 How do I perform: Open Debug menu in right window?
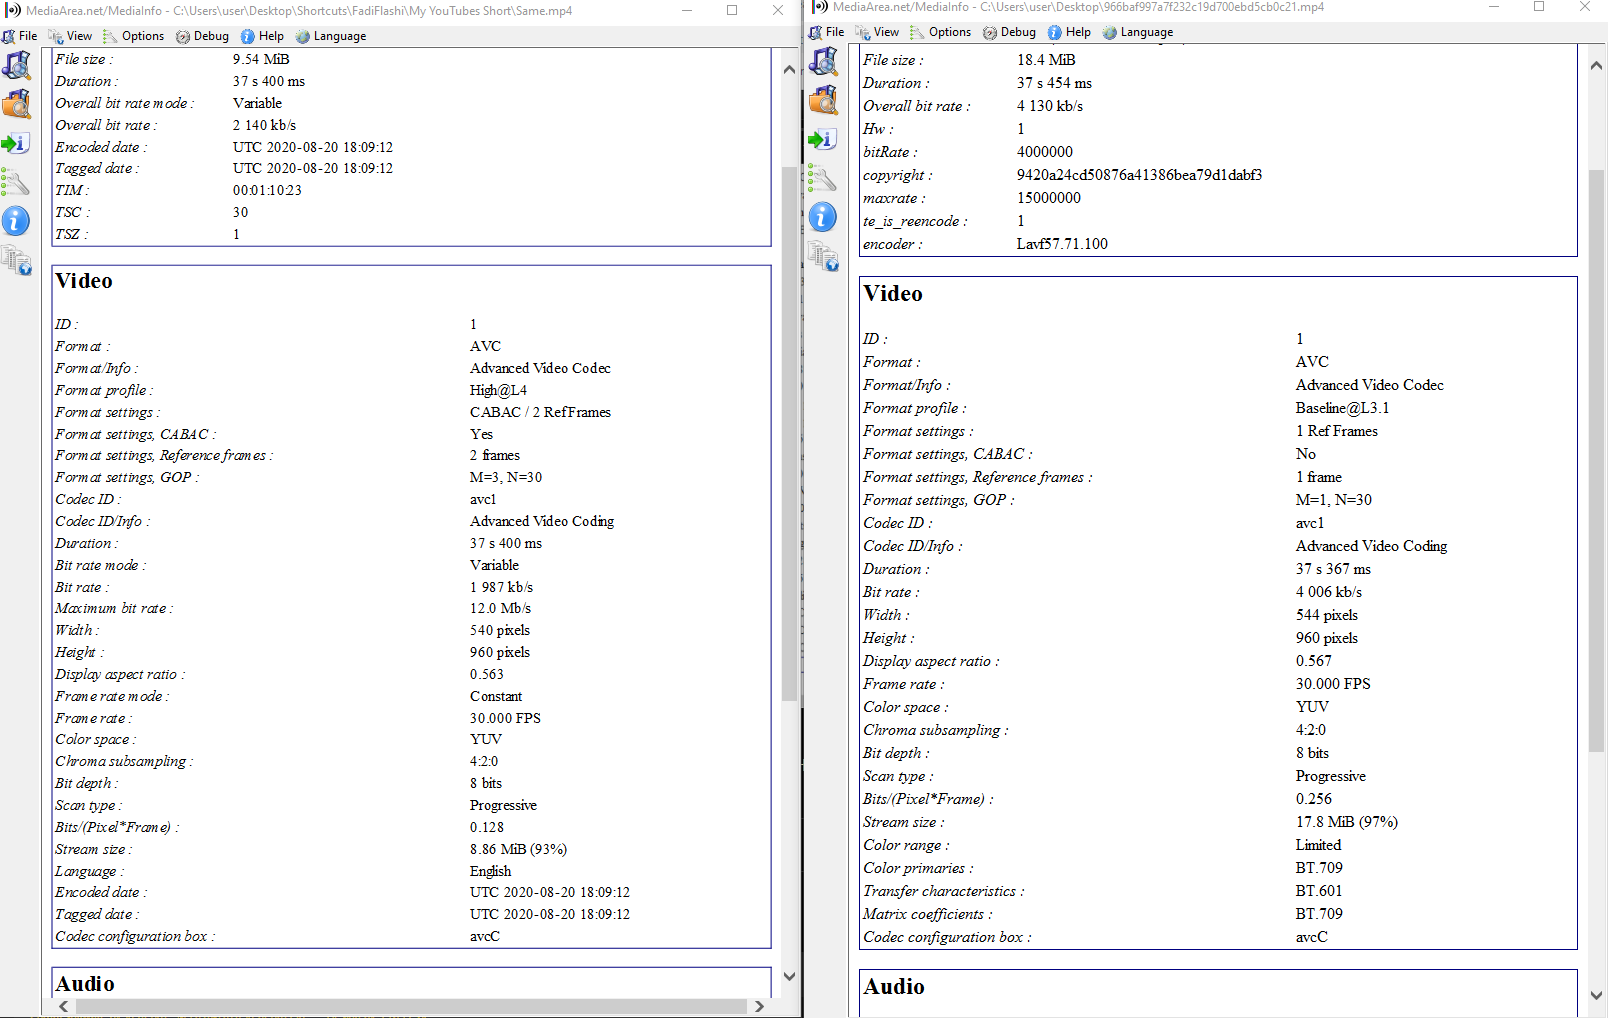pos(1010,32)
